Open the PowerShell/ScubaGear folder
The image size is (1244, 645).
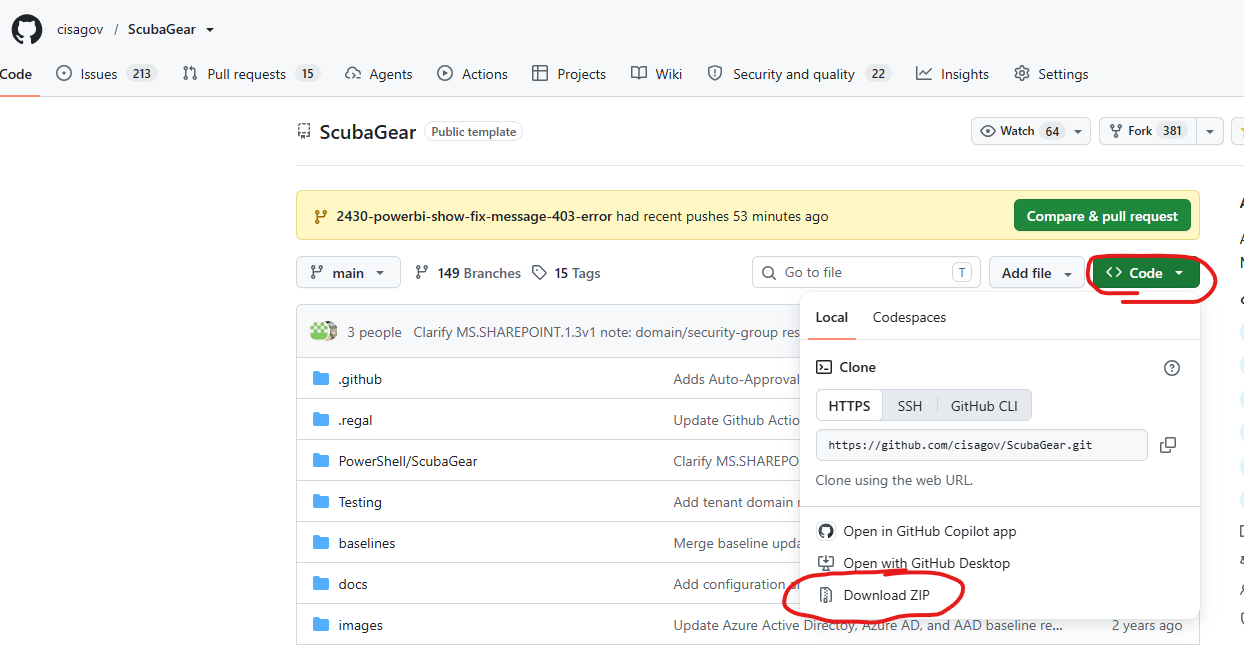pyautogui.click(x=408, y=461)
